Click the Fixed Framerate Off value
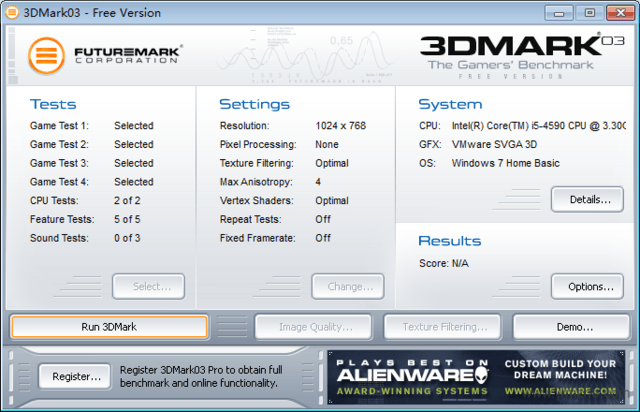The image size is (640, 412). (323, 238)
